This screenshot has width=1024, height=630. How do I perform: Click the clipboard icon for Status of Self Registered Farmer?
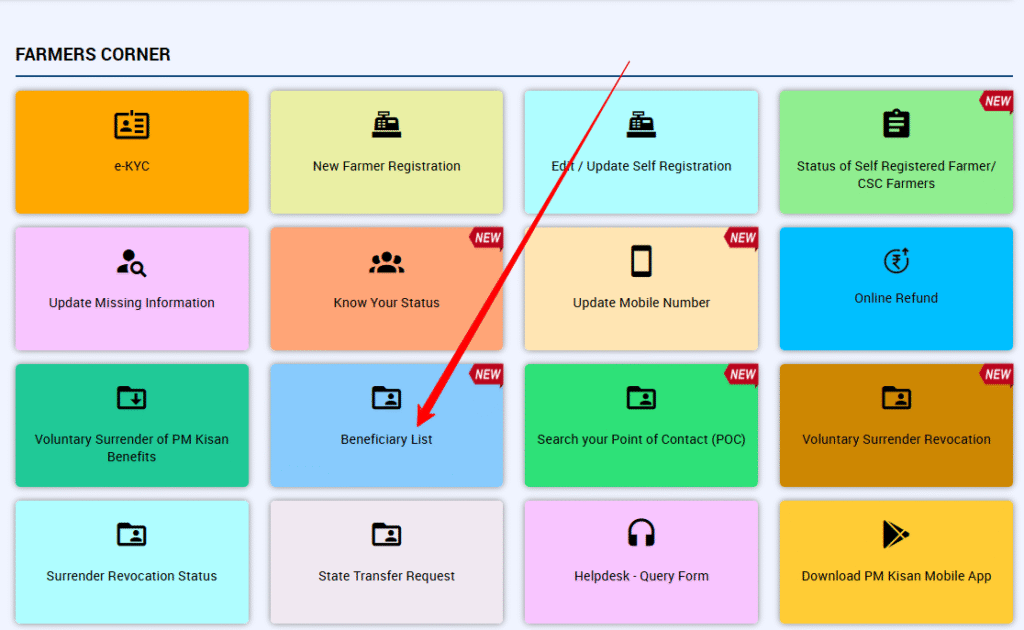click(896, 124)
